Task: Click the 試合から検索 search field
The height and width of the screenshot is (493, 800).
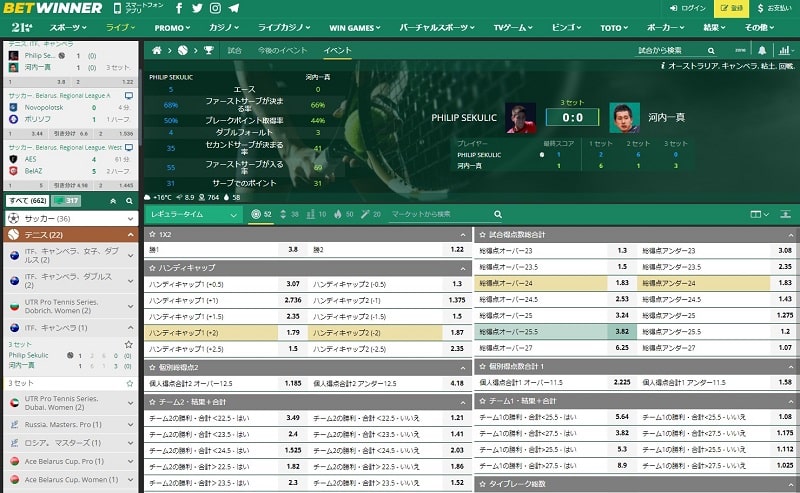Action: pyautogui.click(x=670, y=51)
